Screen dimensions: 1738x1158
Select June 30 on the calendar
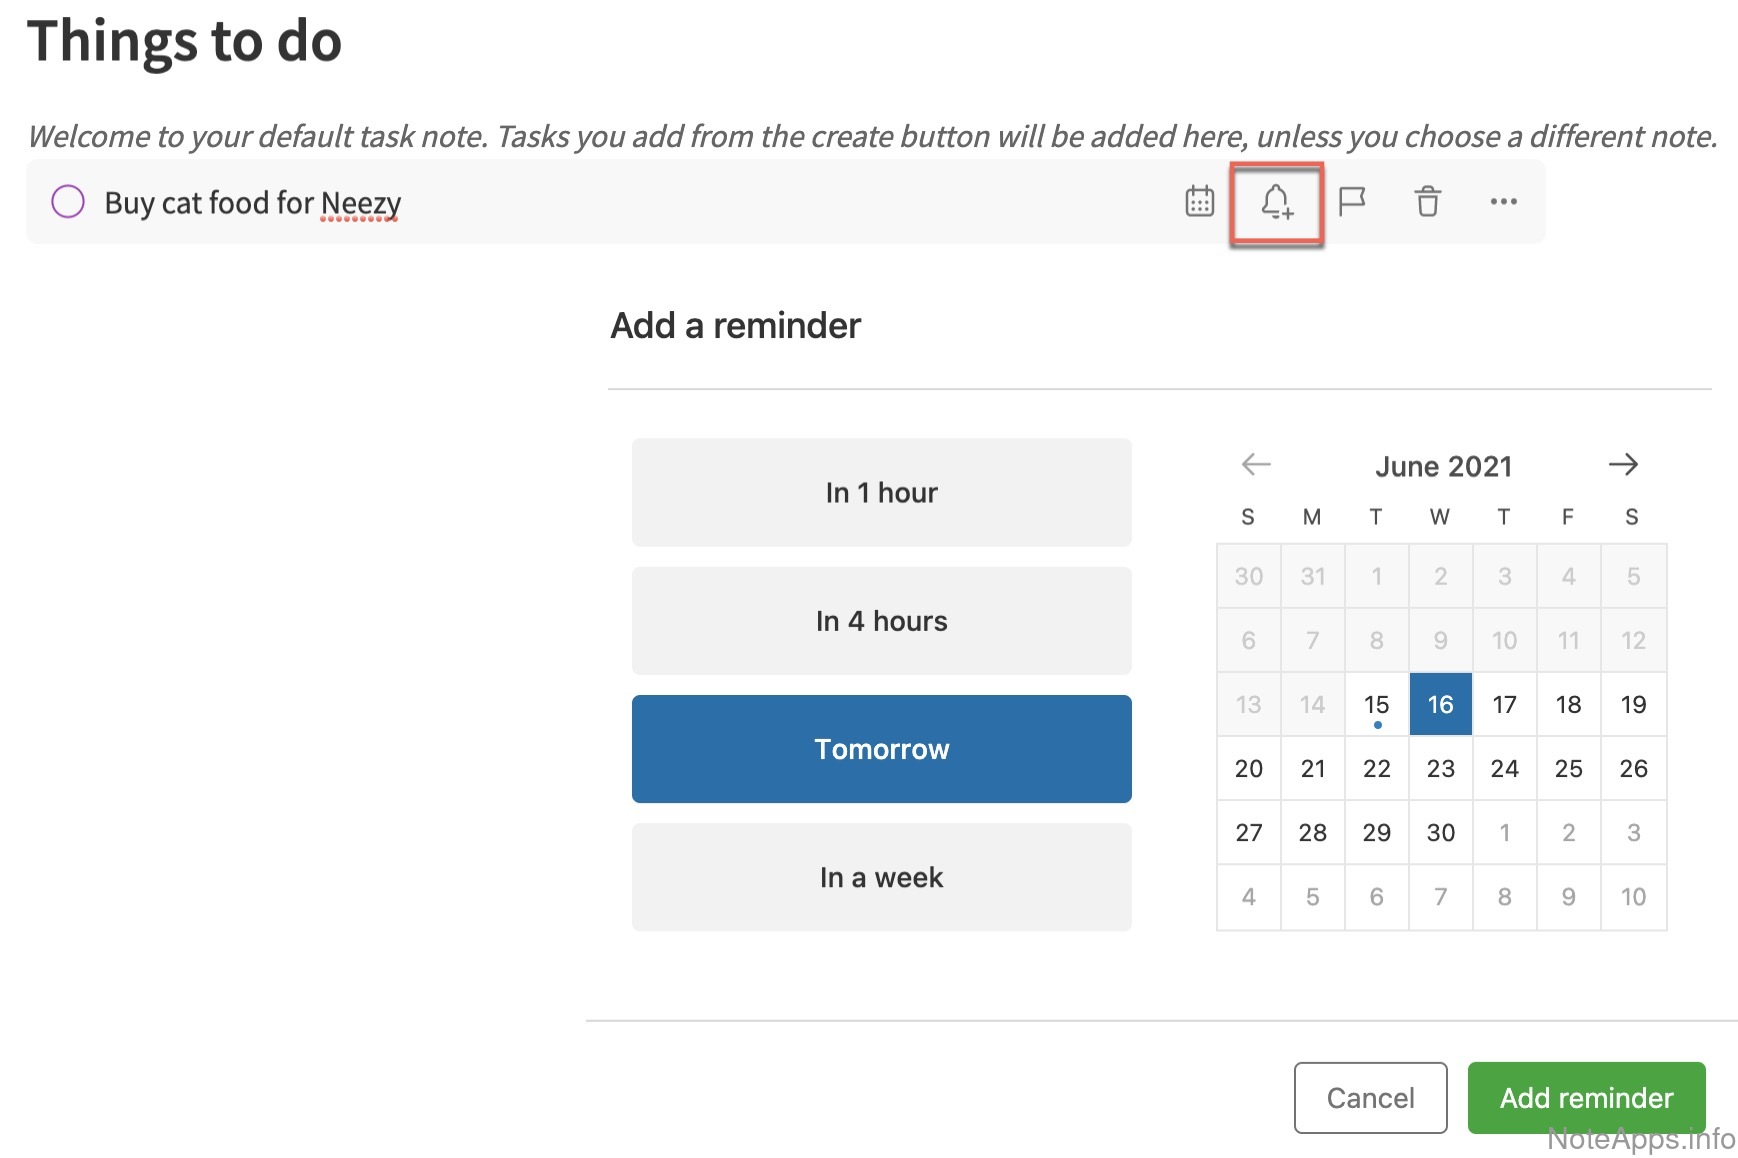tap(1440, 833)
